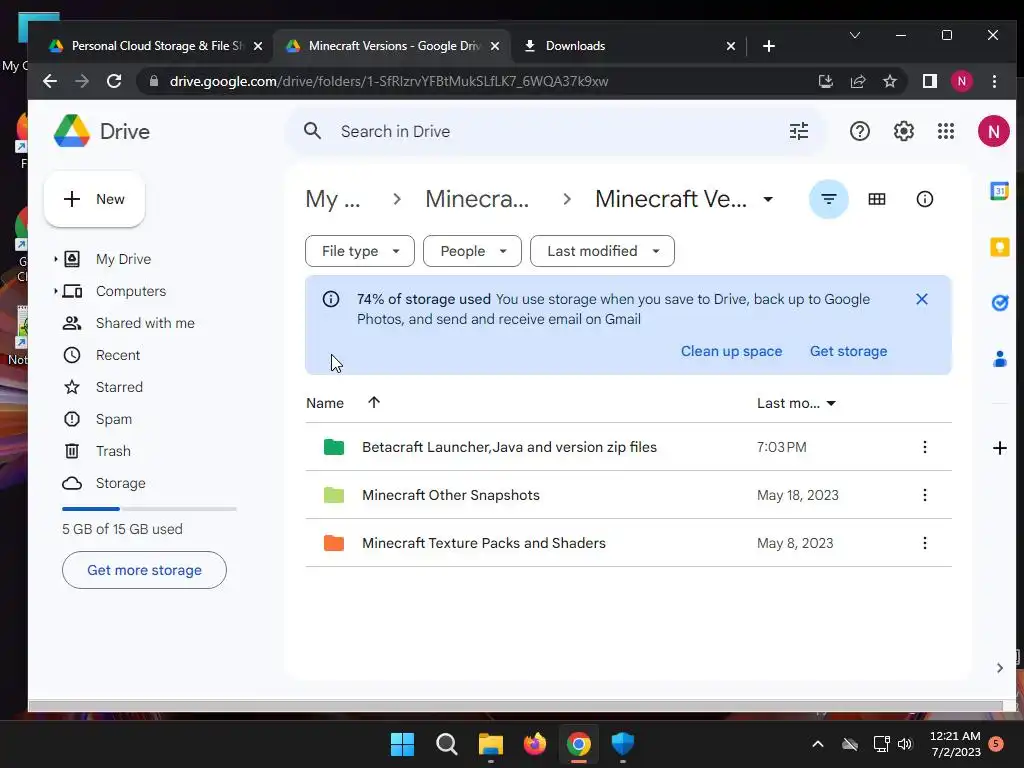1024x768 pixels.
Task: Open Chrome tab search chevron
Action: [x=854, y=35]
